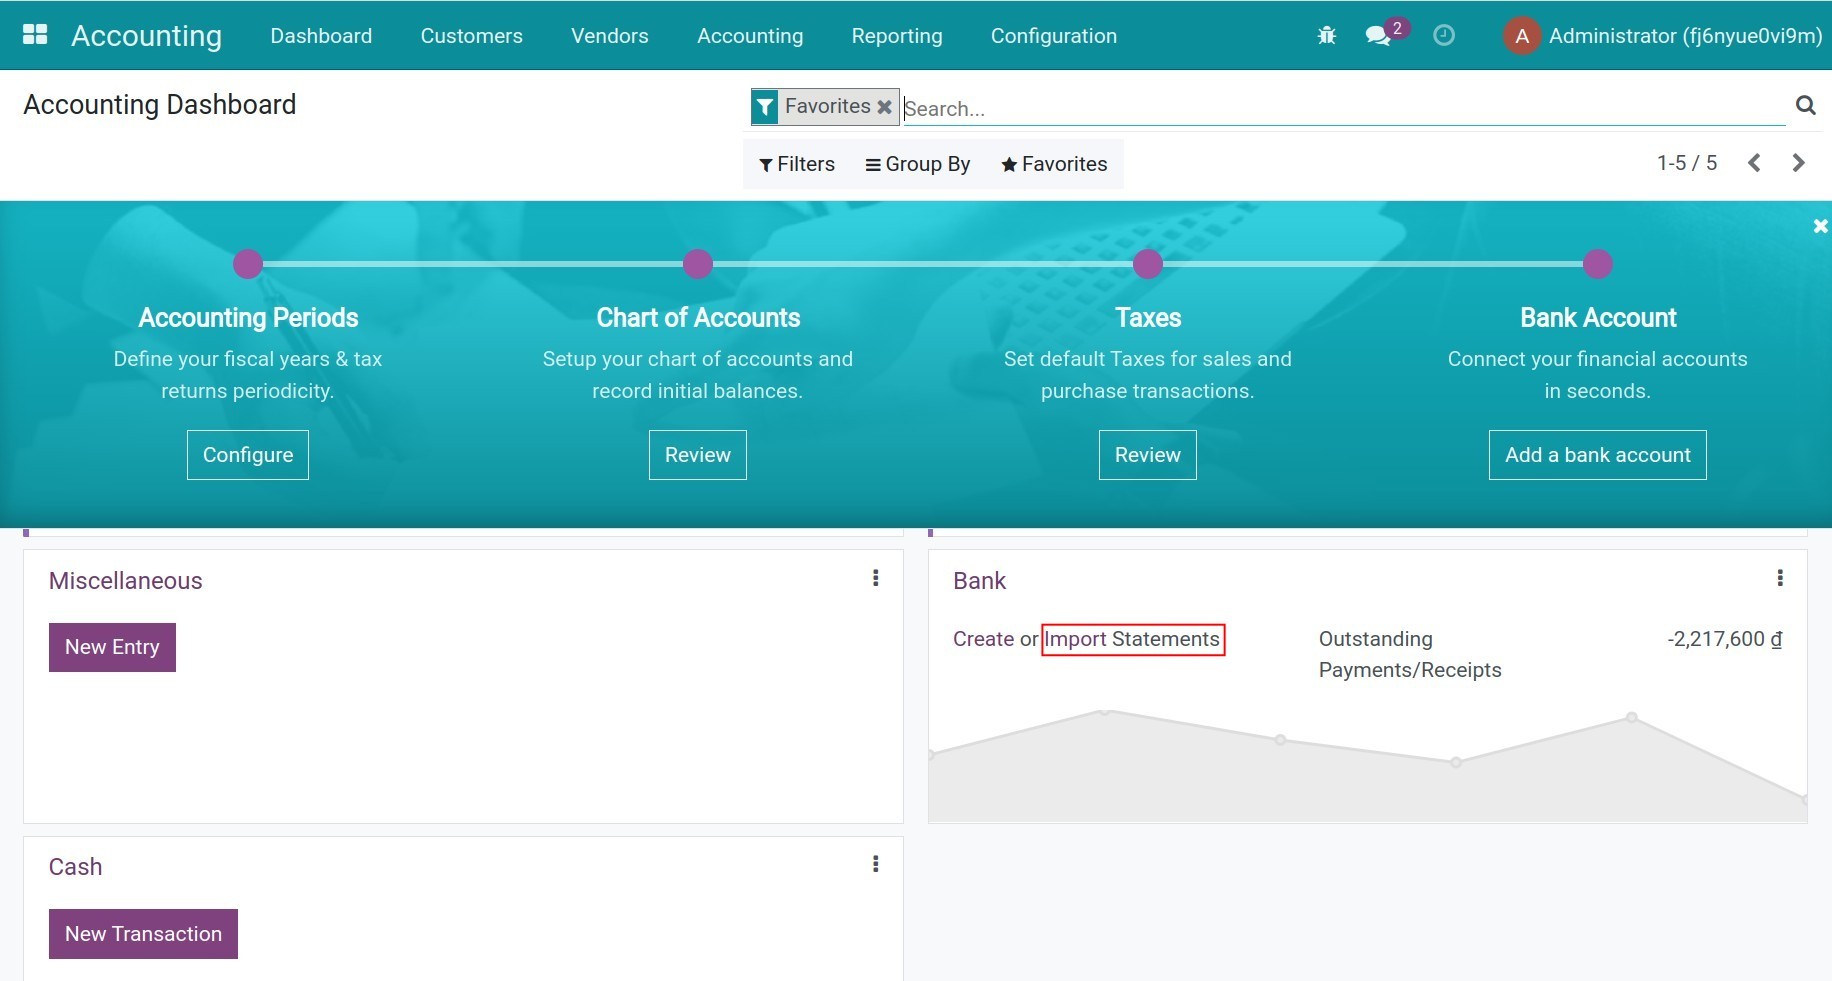Focus the Search input field
Image resolution: width=1832 pixels, height=981 pixels.
coord(1340,108)
